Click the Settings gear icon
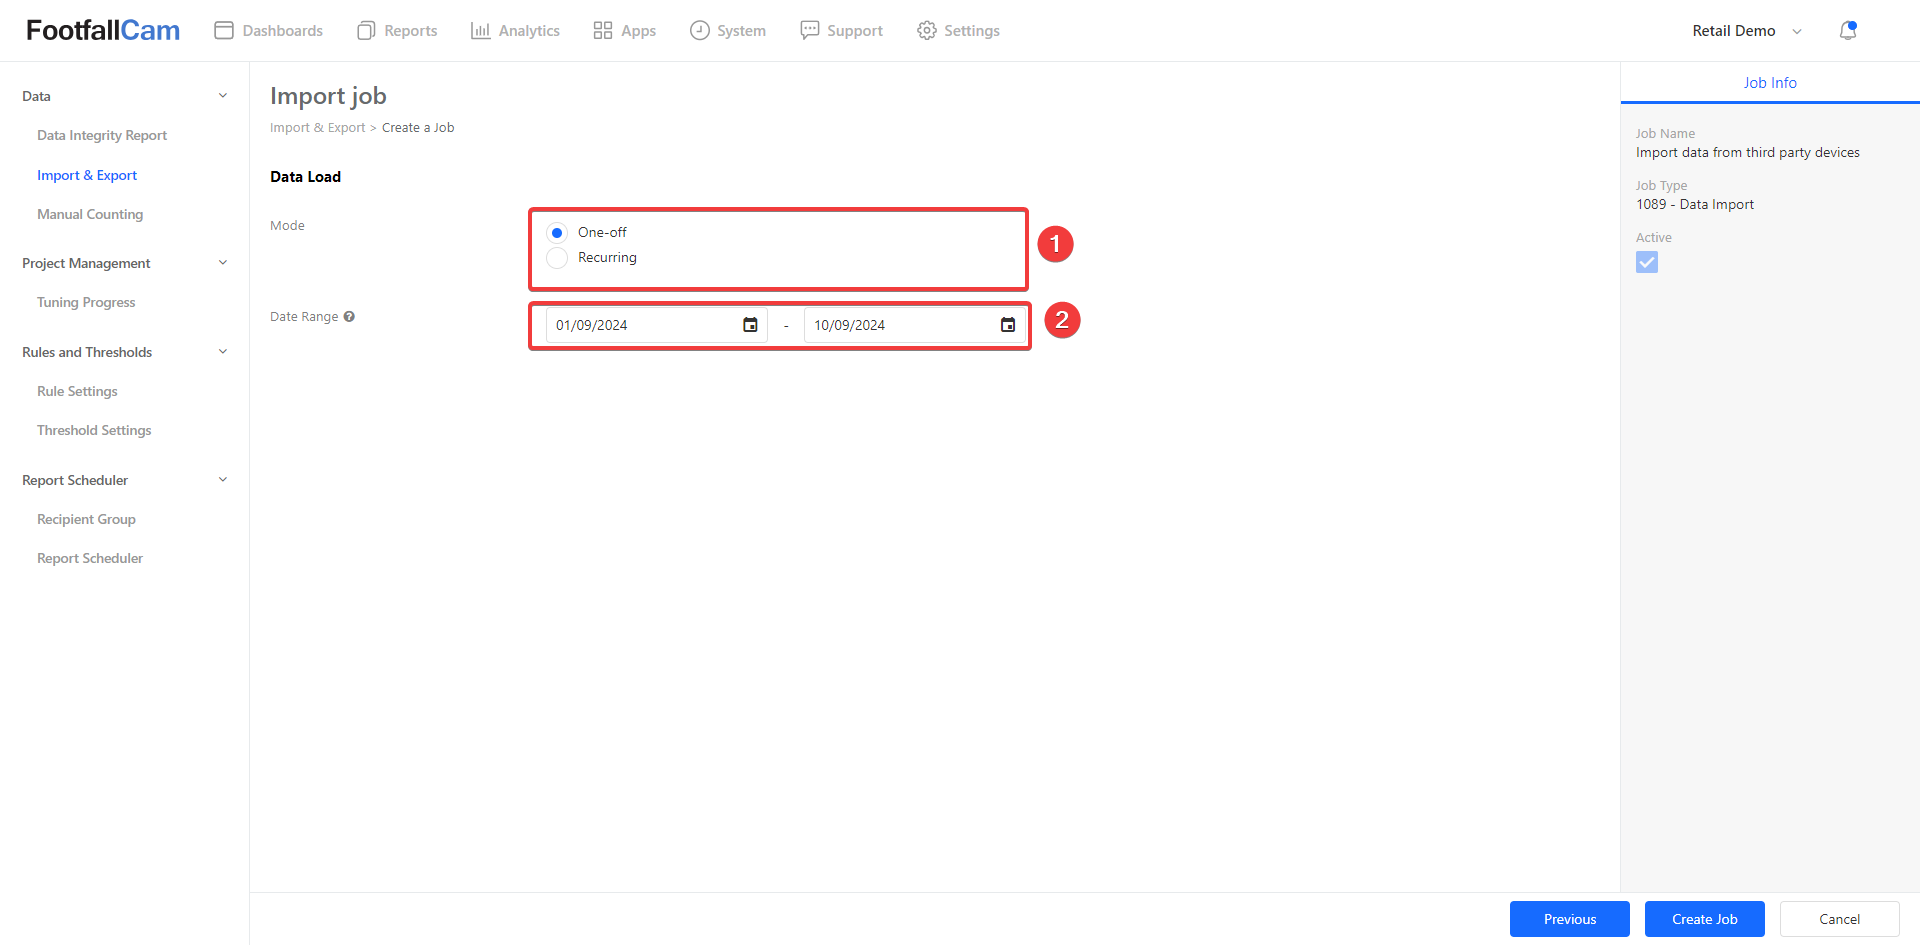 coord(927,30)
